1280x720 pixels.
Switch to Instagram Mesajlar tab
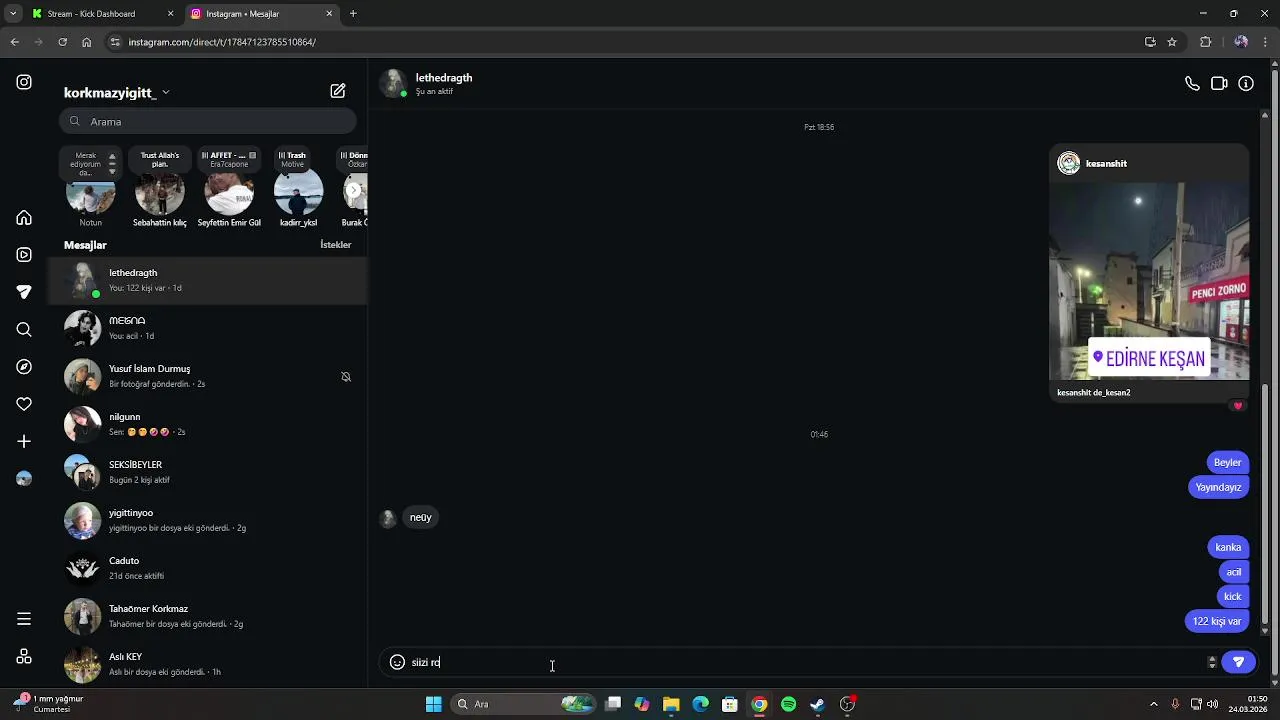point(255,14)
